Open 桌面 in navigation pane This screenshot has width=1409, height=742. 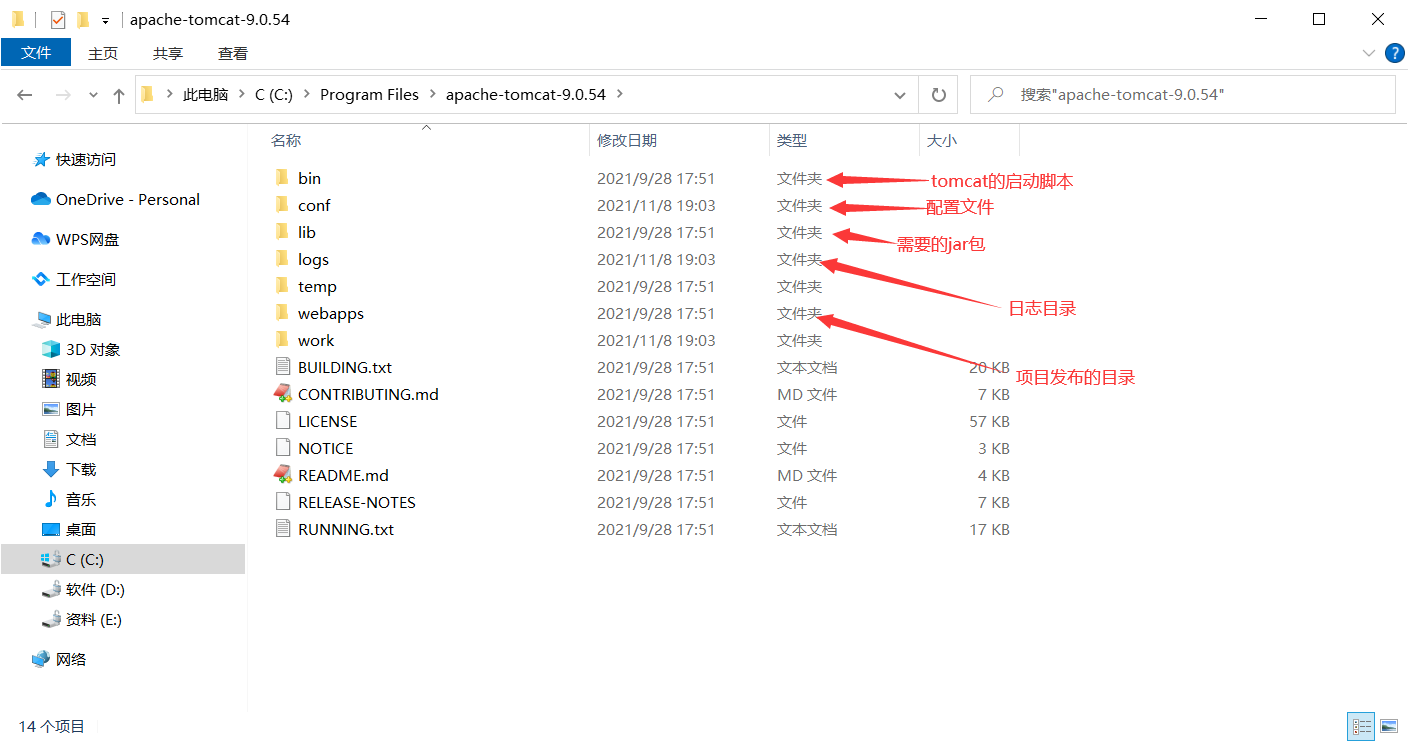click(x=81, y=529)
